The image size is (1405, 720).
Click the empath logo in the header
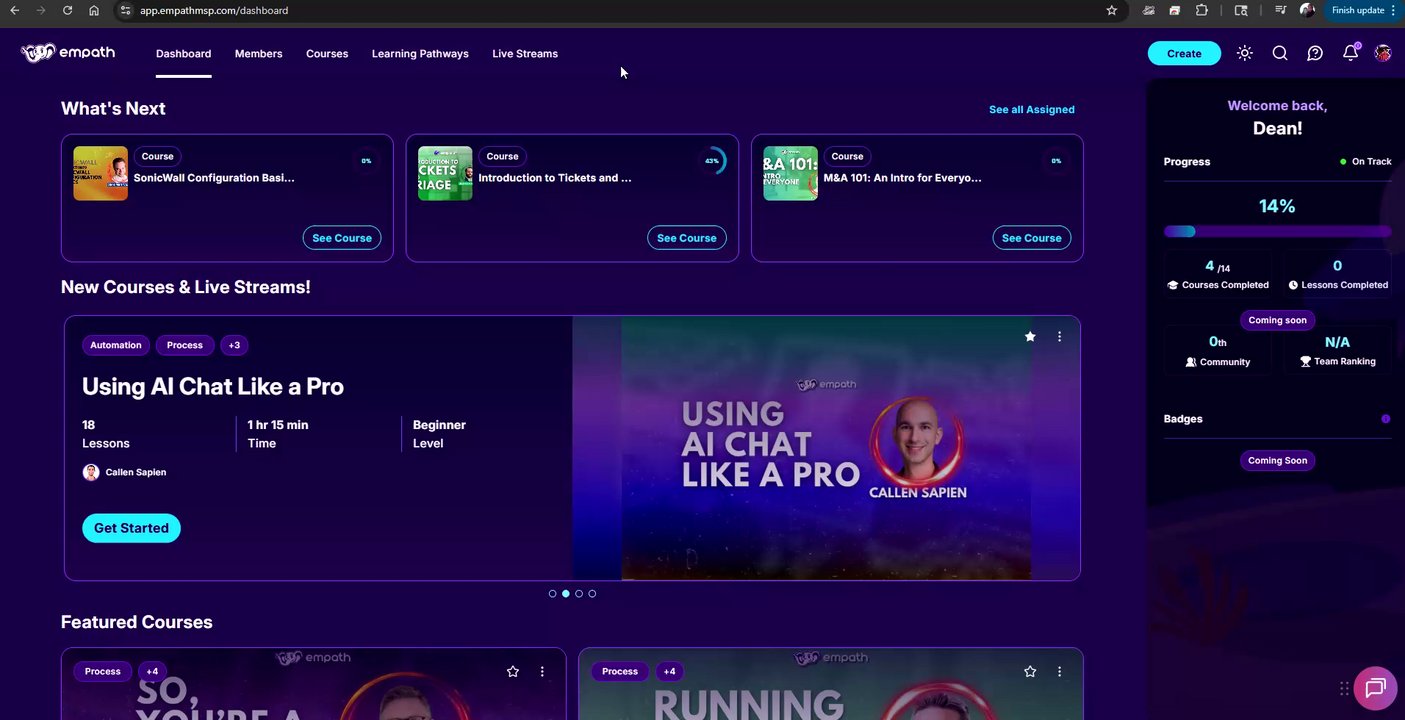[68, 53]
